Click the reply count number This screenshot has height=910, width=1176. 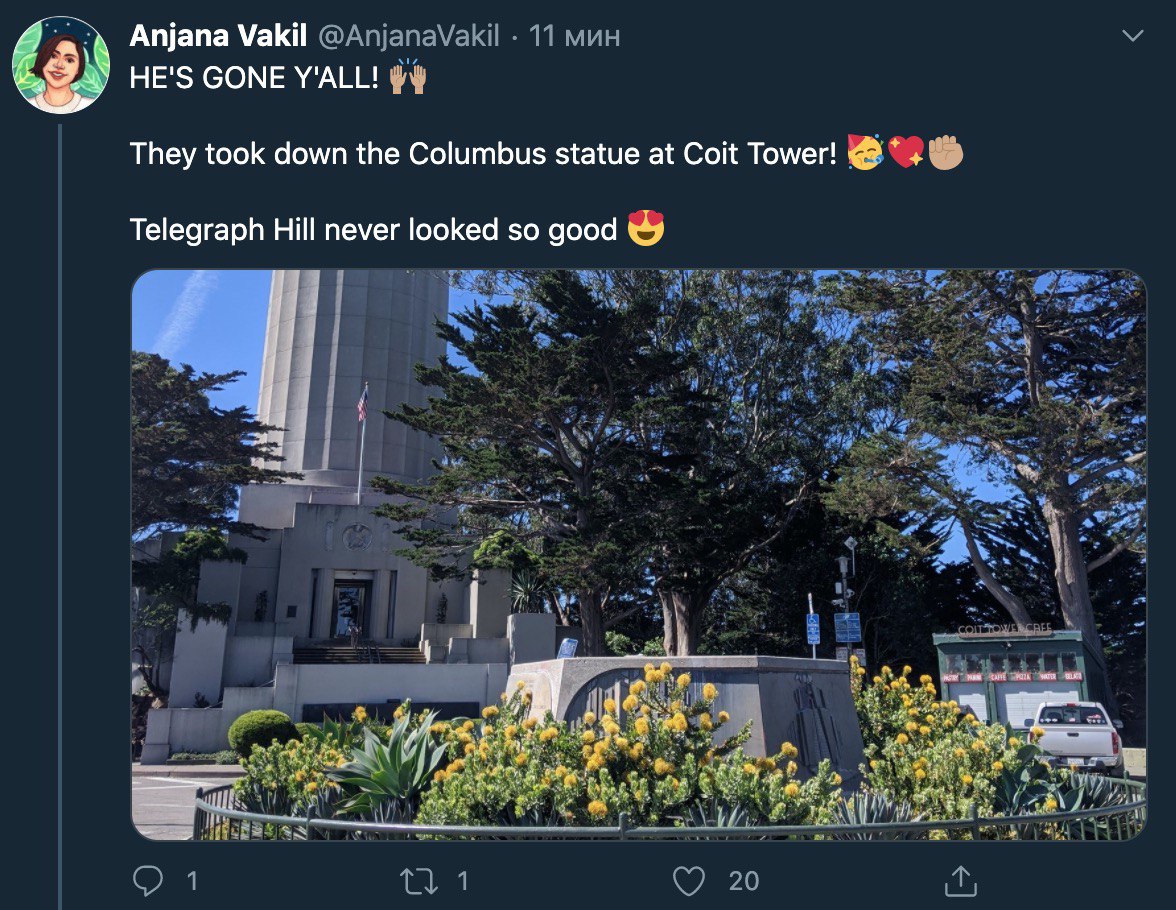click(x=192, y=881)
